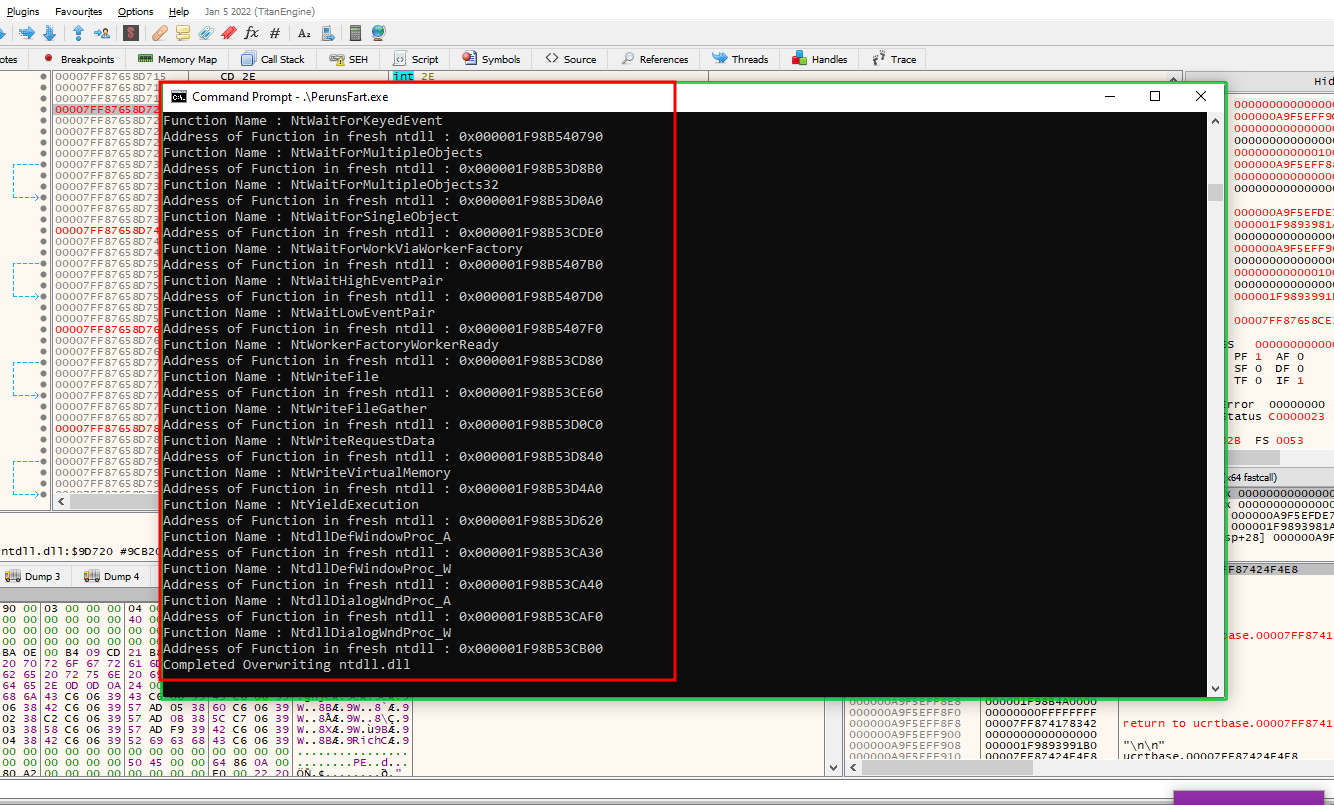Click the bookmarks red ribbon icon
The image size is (1334, 805).
coord(228,33)
